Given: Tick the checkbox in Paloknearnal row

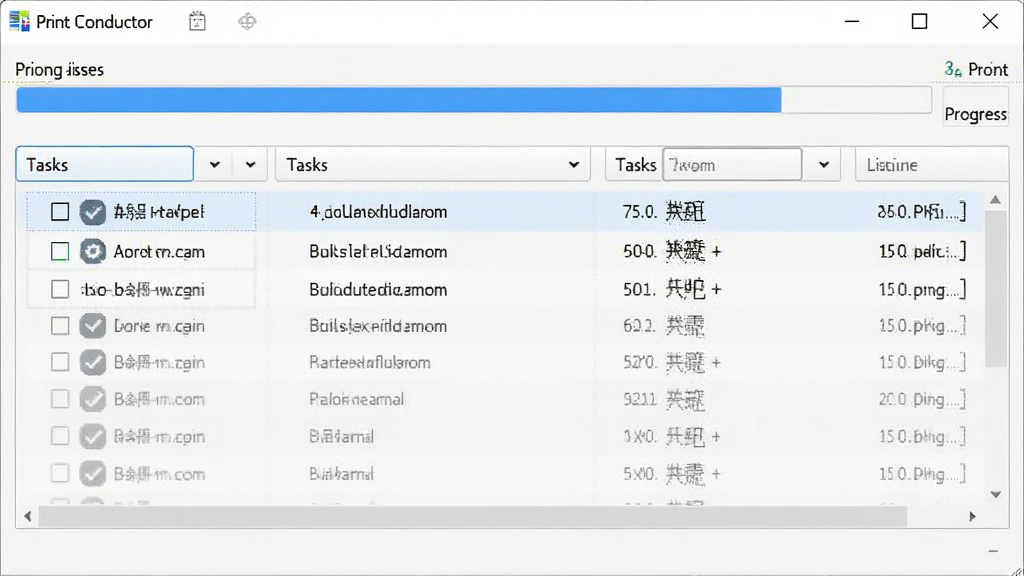Looking at the screenshot, I should 60,399.
